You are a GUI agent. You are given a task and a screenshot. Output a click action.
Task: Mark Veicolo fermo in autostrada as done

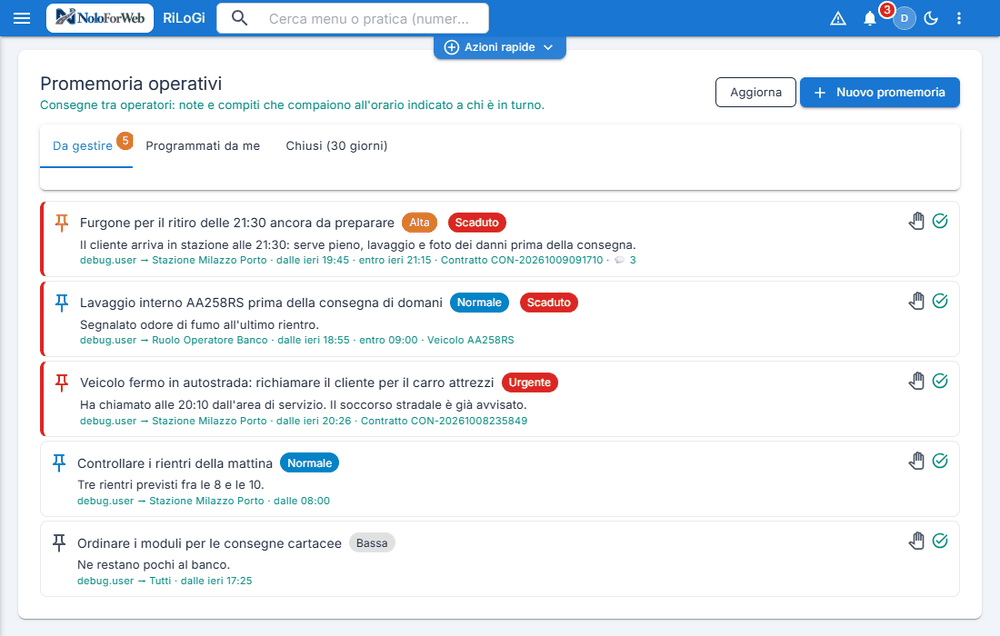click(940, 381)
